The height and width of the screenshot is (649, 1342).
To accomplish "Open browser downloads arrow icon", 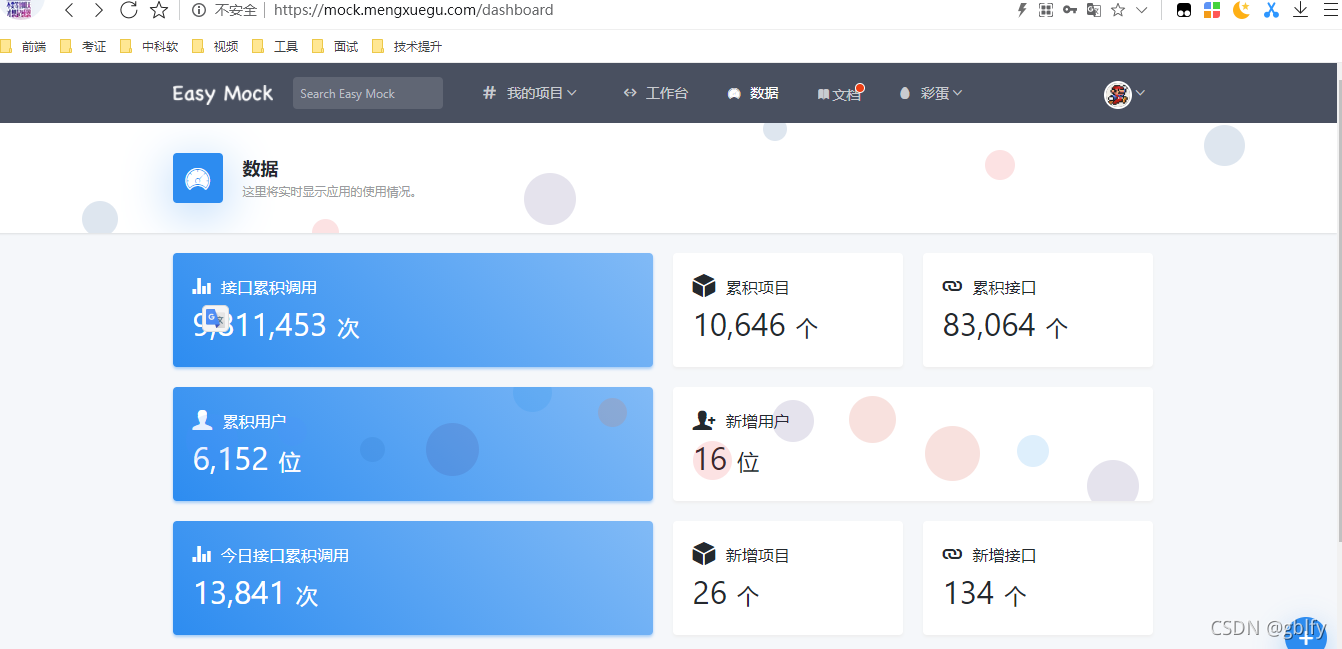I will [1300, 10].
